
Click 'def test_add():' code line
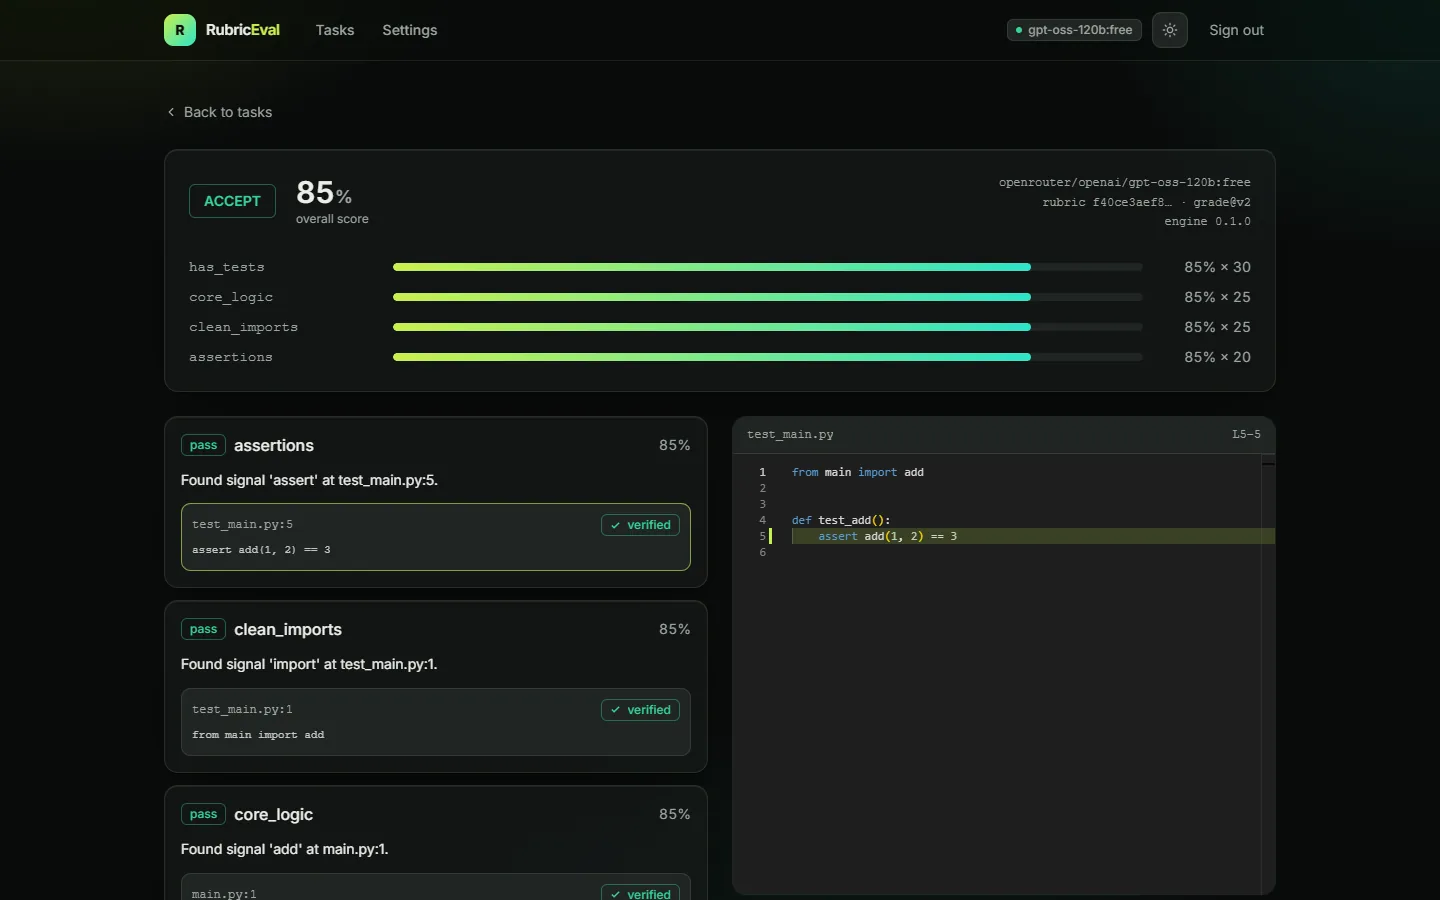pyautogui.click(x=841, y=520)
